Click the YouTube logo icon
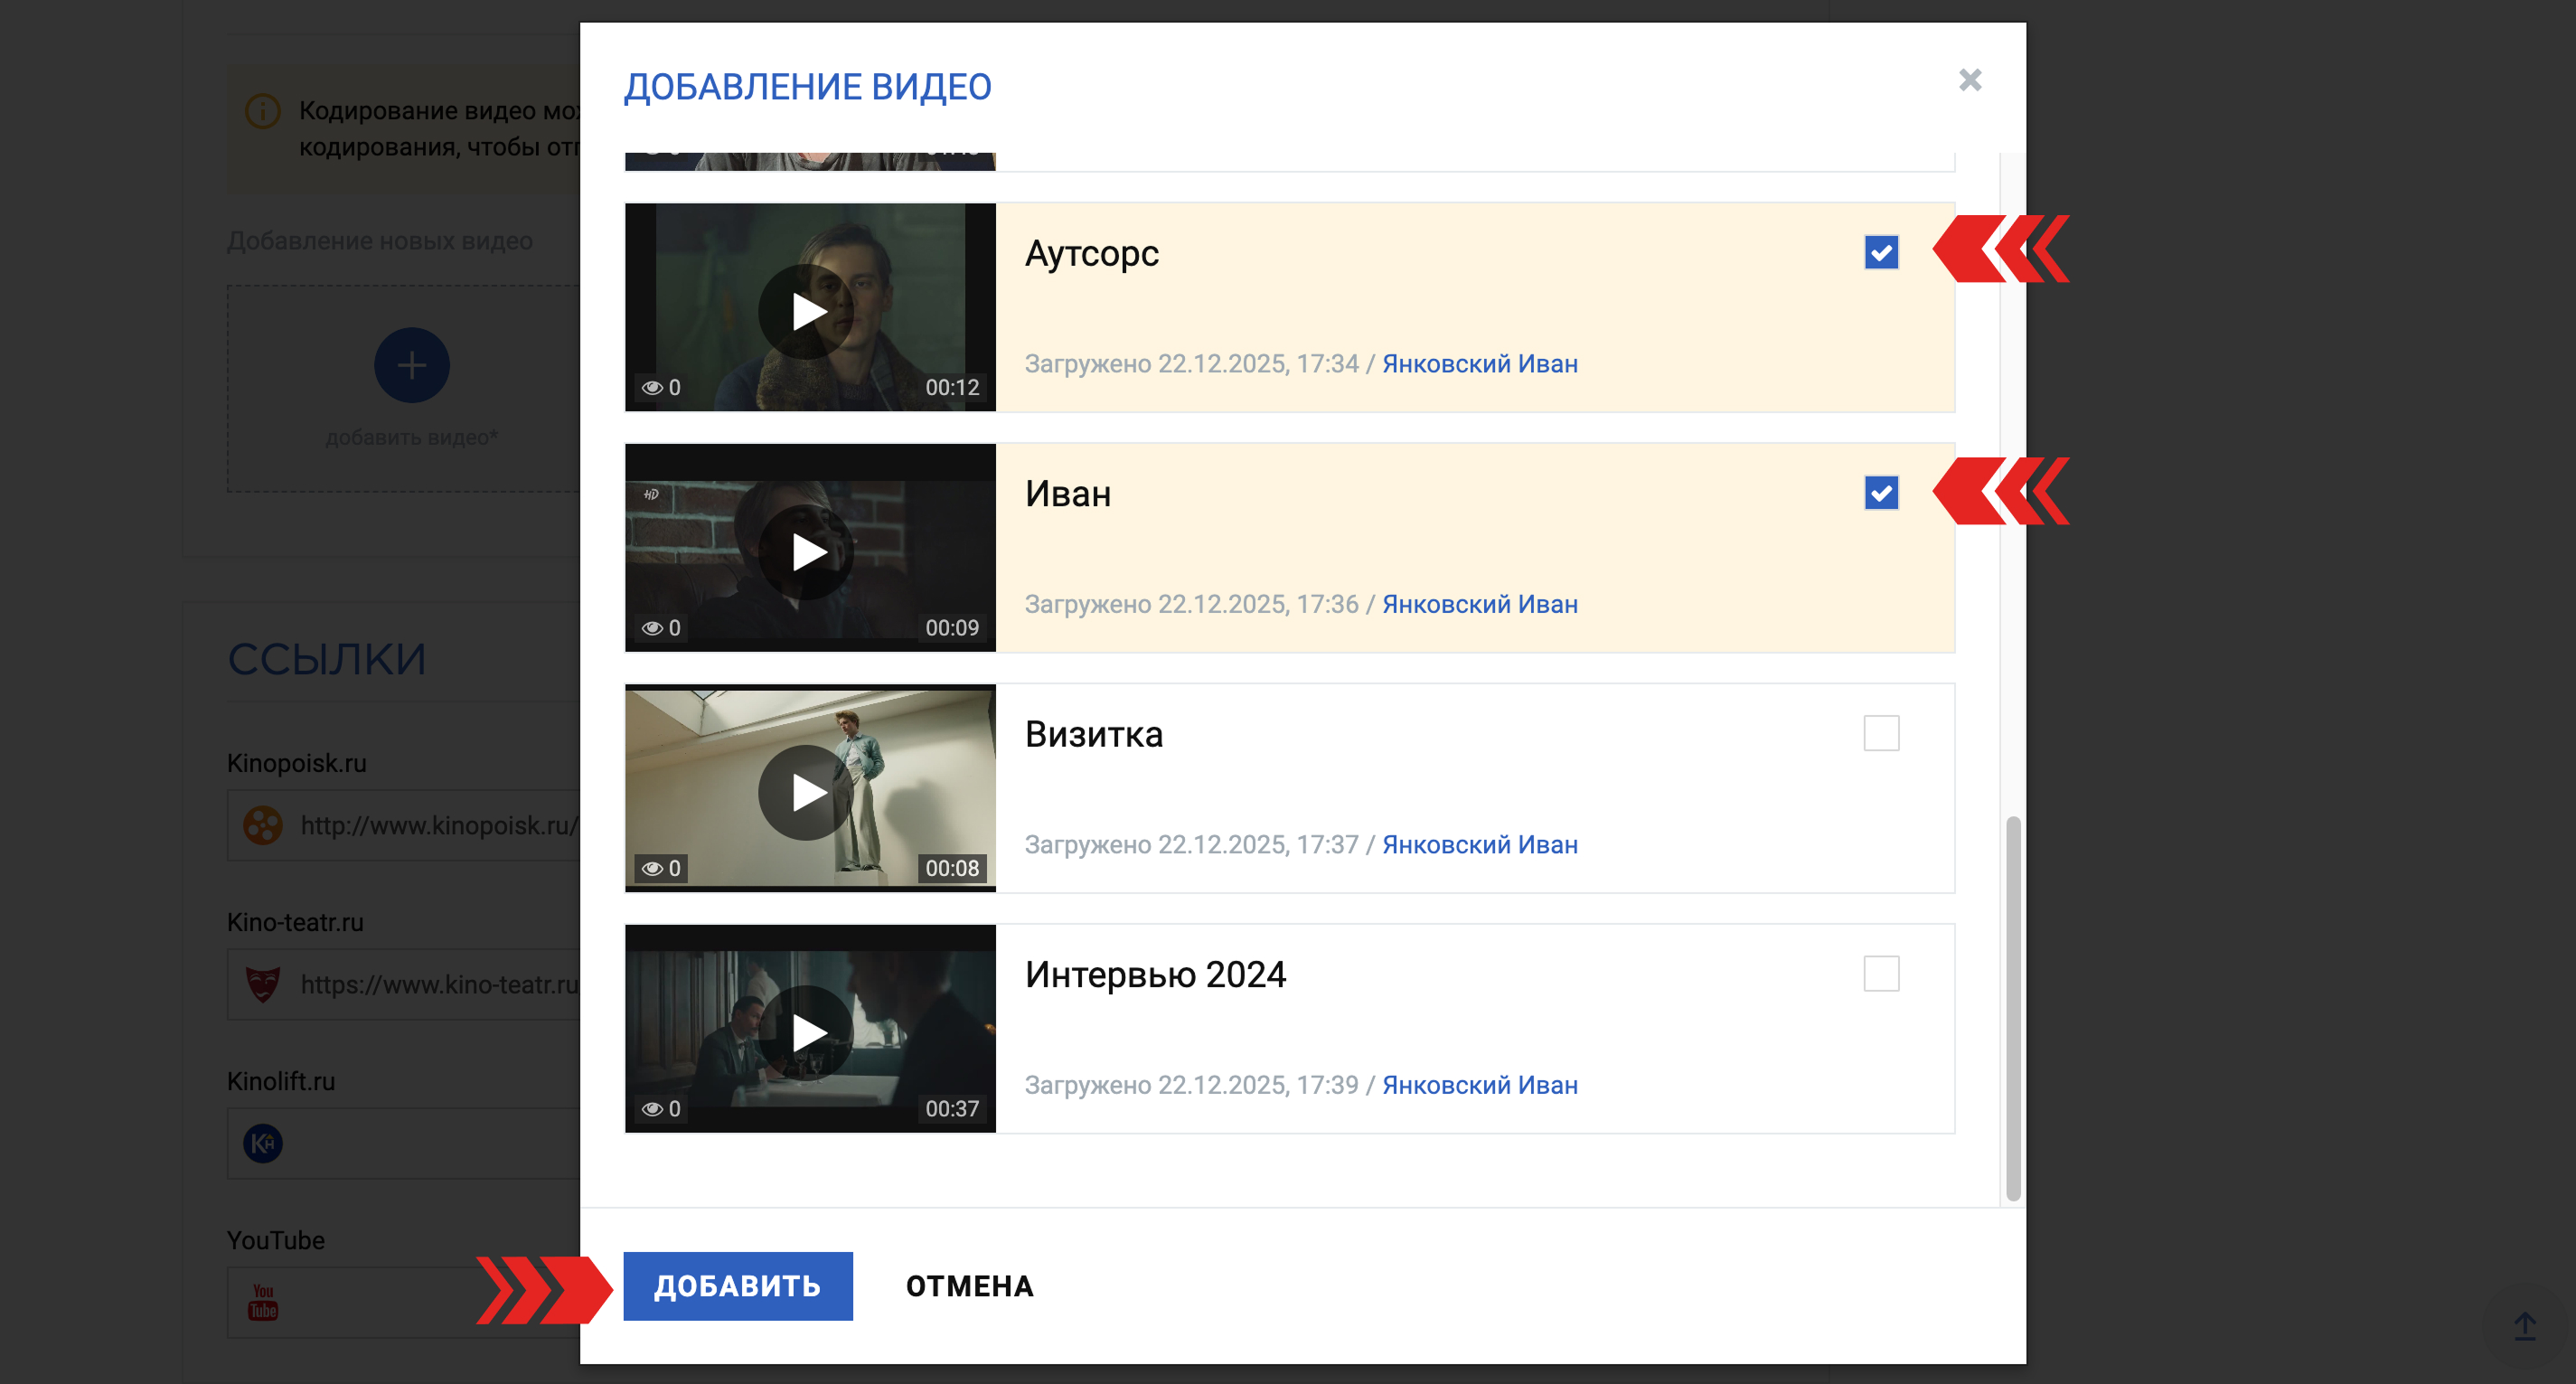The width and height of the screenshot is (2576, 1384). tap(263, 1302)
